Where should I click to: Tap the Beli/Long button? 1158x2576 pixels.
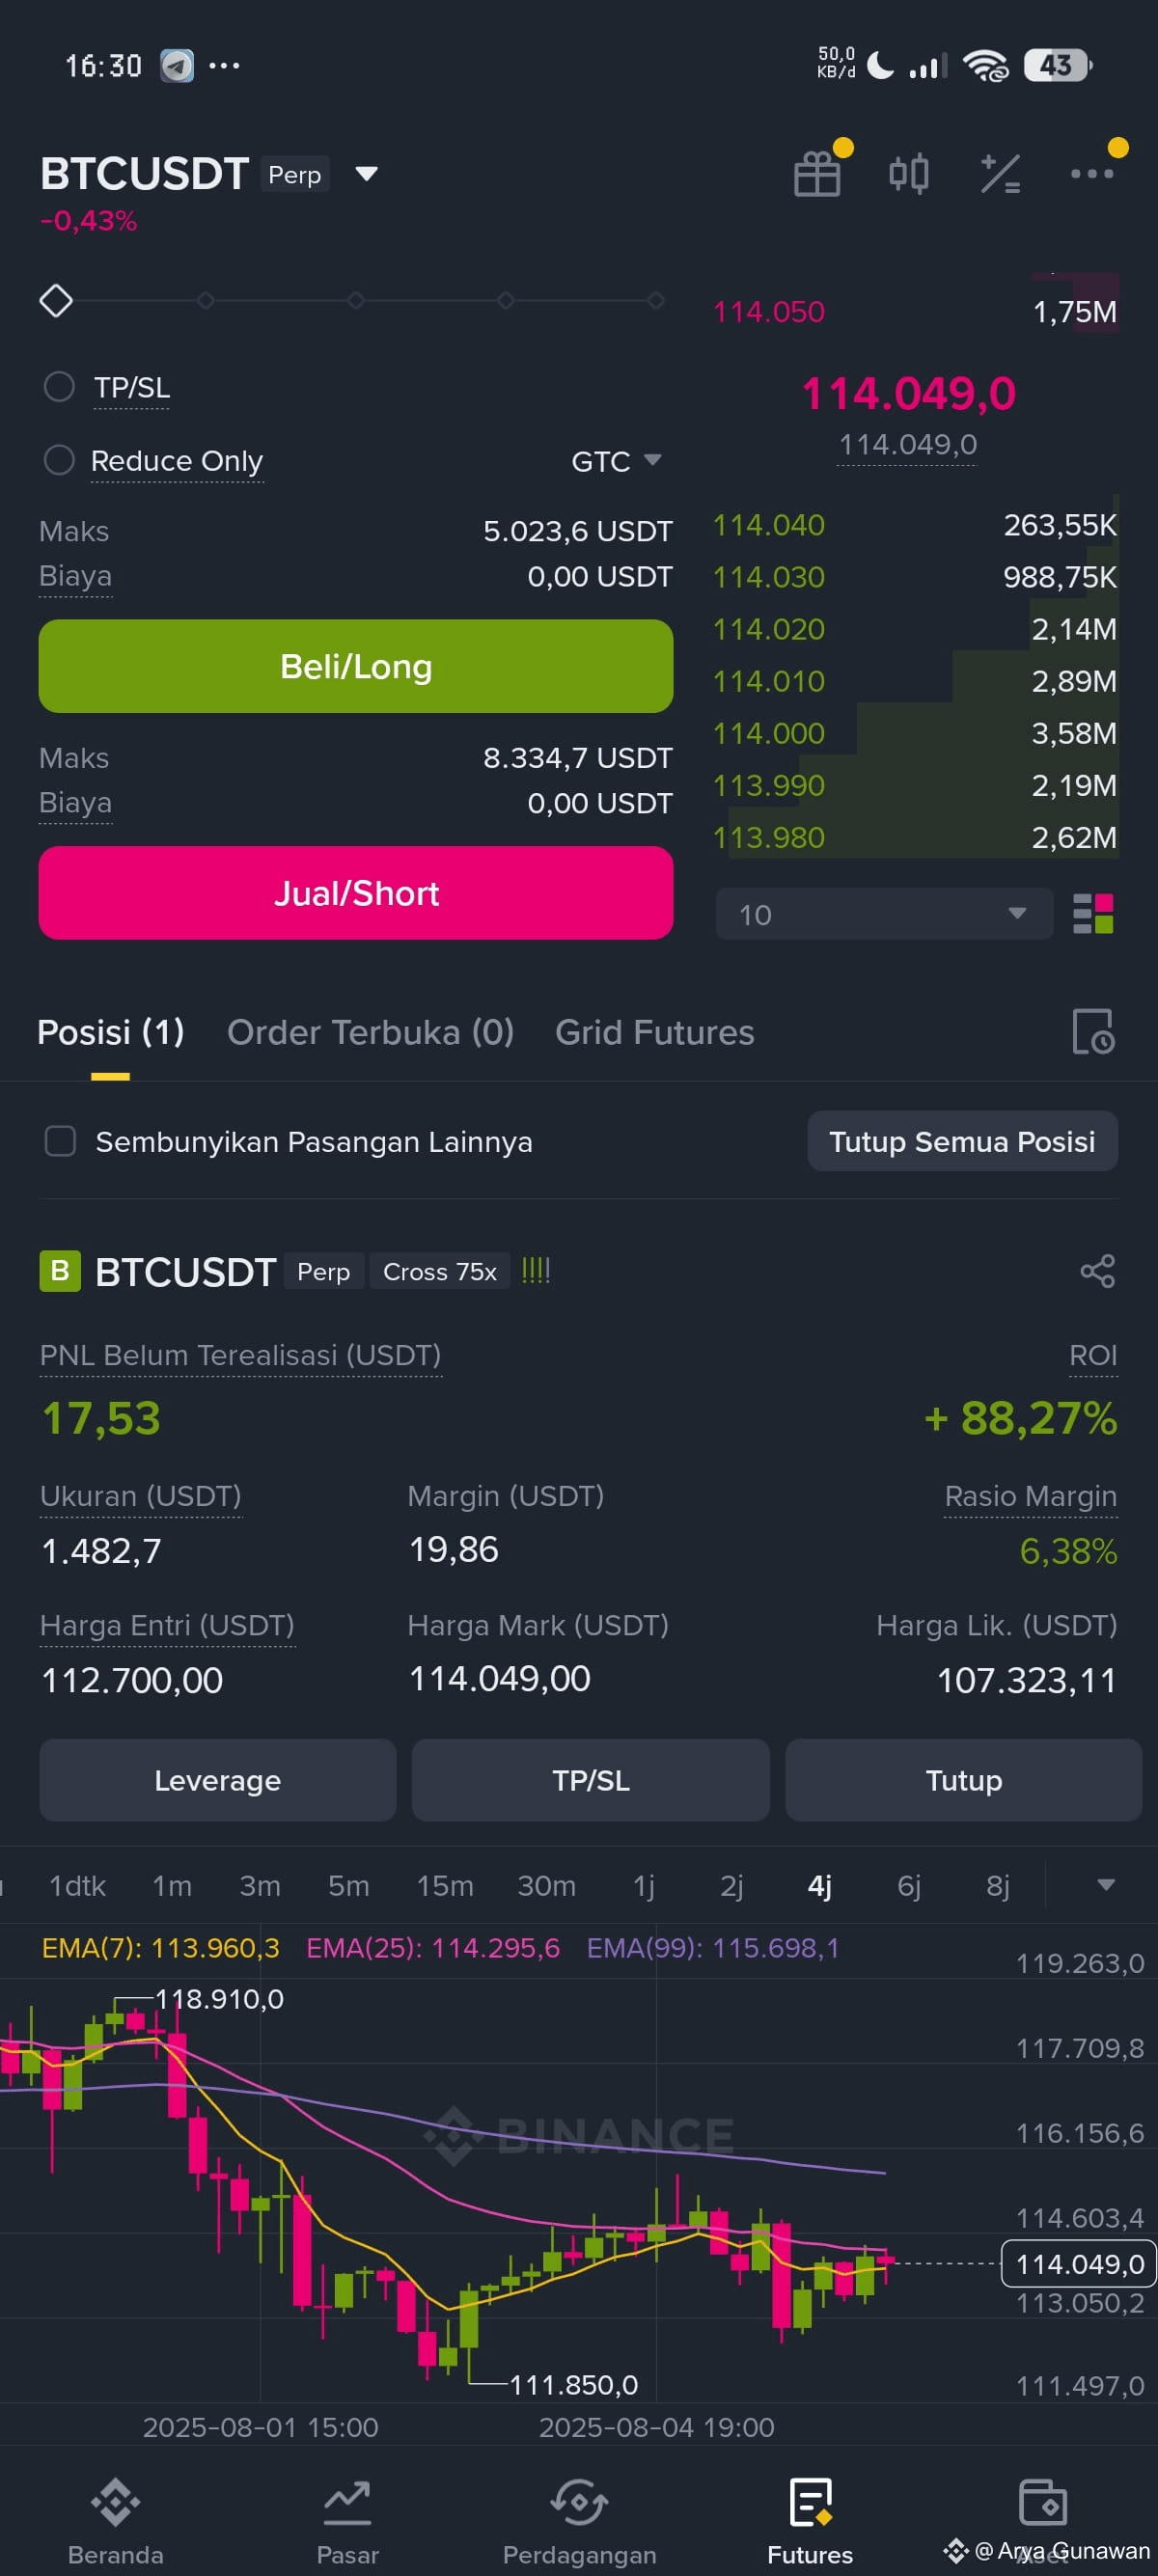[356, 666]
